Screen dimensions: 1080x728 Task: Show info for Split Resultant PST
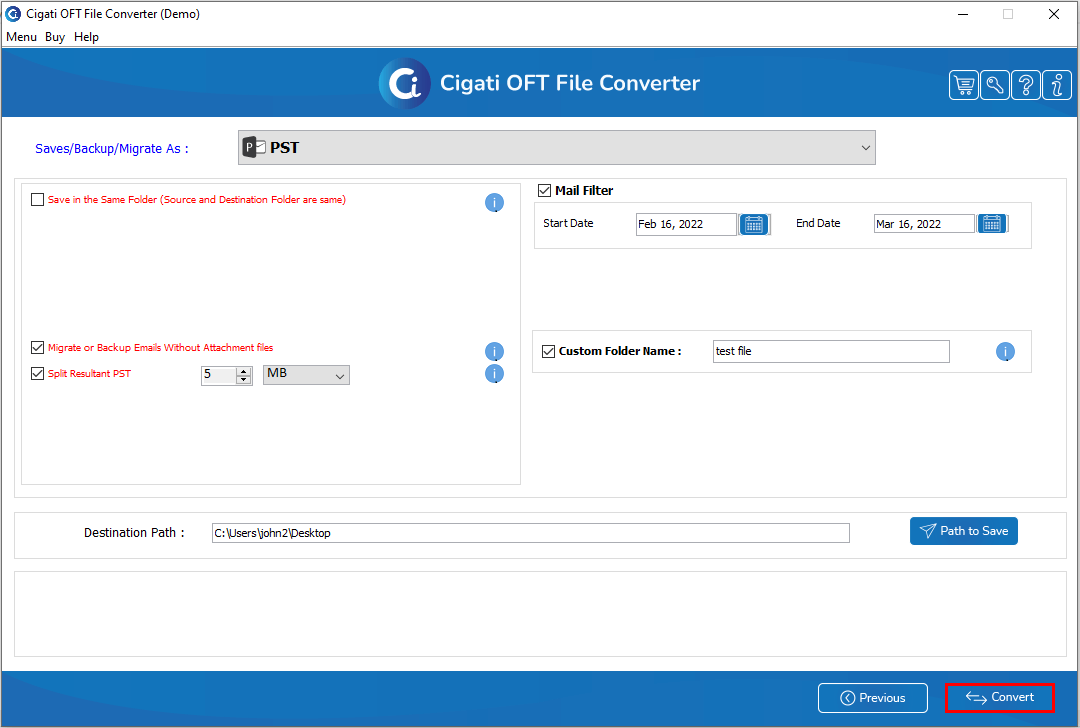[x=495, y=374]
